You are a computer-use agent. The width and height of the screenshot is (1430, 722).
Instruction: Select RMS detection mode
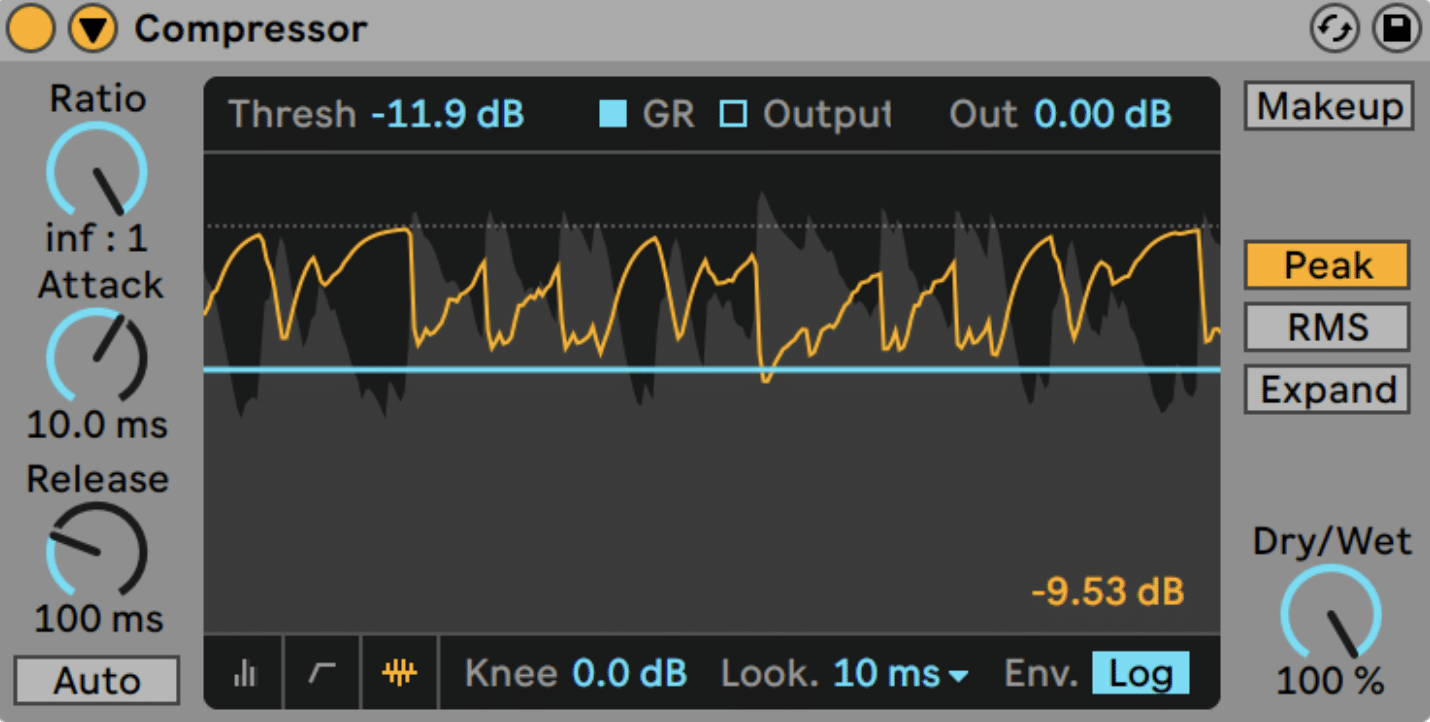(x=1327, y=327)
